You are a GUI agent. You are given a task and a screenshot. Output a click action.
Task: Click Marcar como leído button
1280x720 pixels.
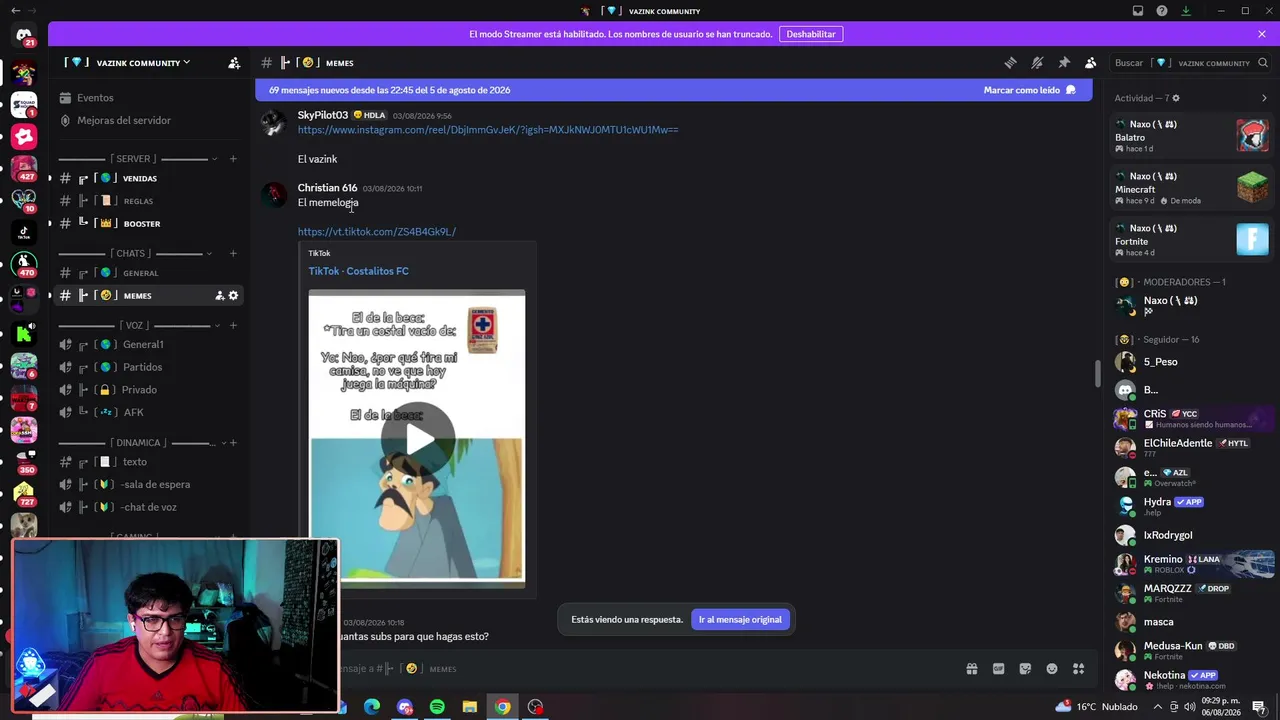pyautogui.click(x=1029, y=90)
